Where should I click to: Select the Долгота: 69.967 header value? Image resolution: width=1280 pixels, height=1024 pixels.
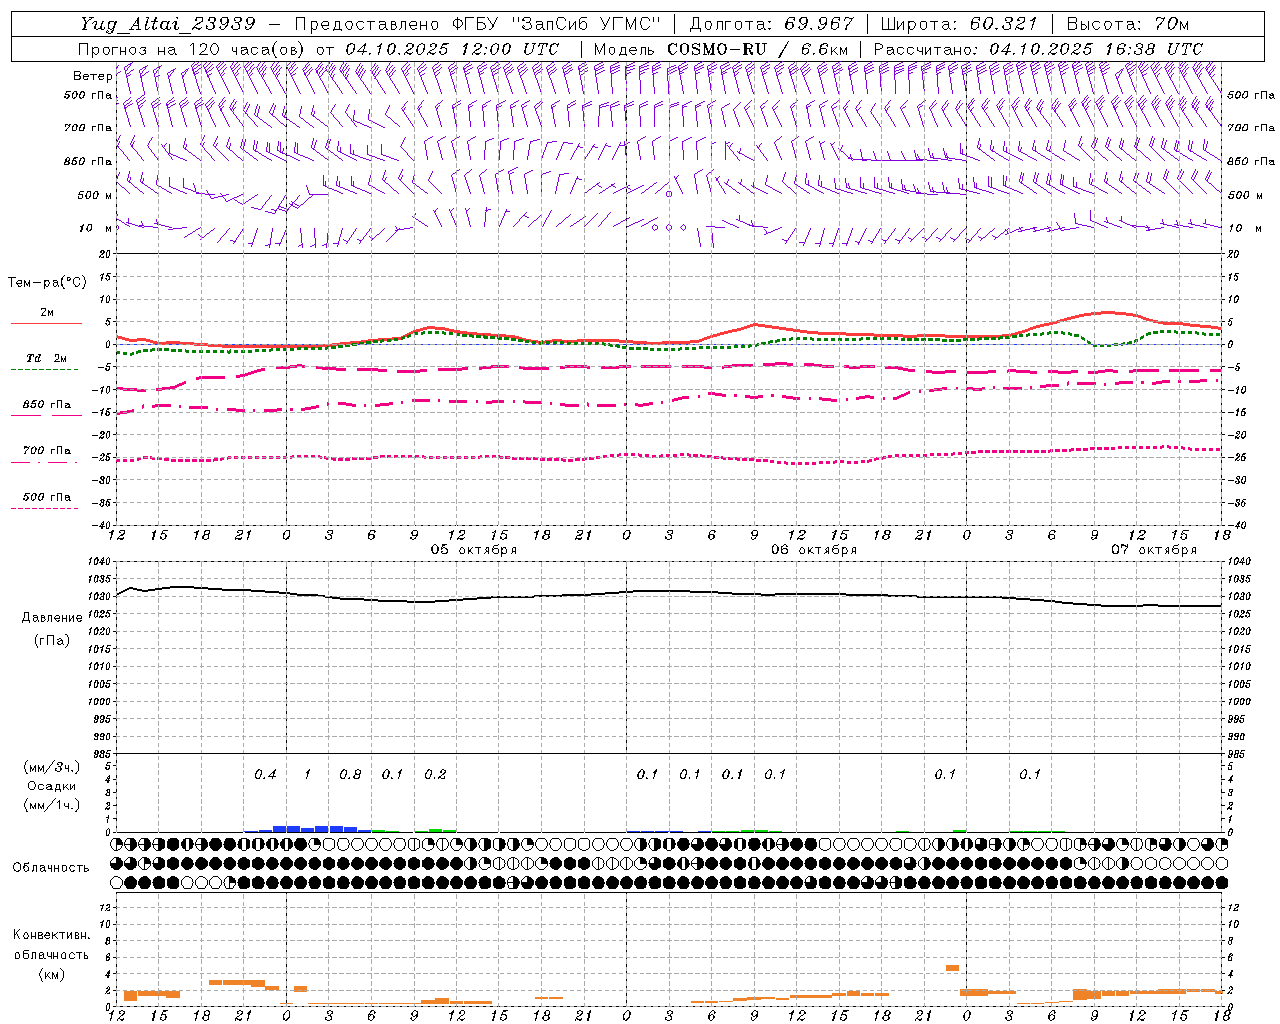[771, 24]
